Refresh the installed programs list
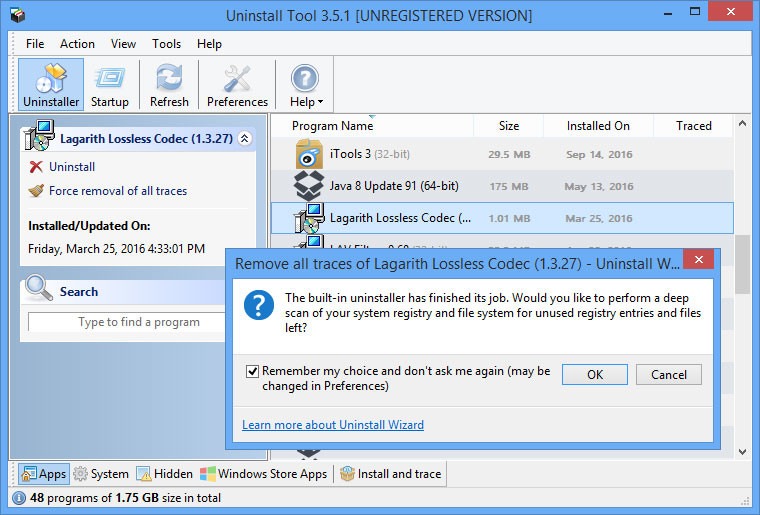 click(x=169, y=85)
